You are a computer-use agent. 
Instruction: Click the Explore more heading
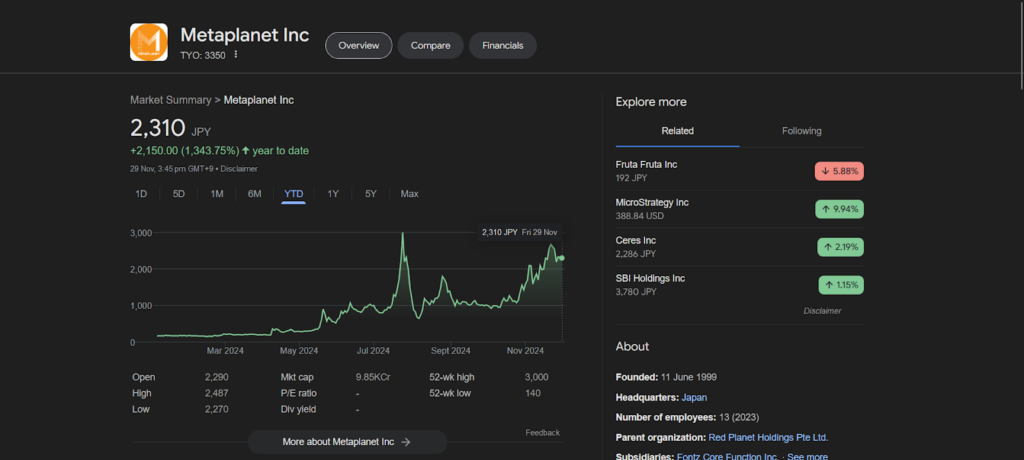651,102
